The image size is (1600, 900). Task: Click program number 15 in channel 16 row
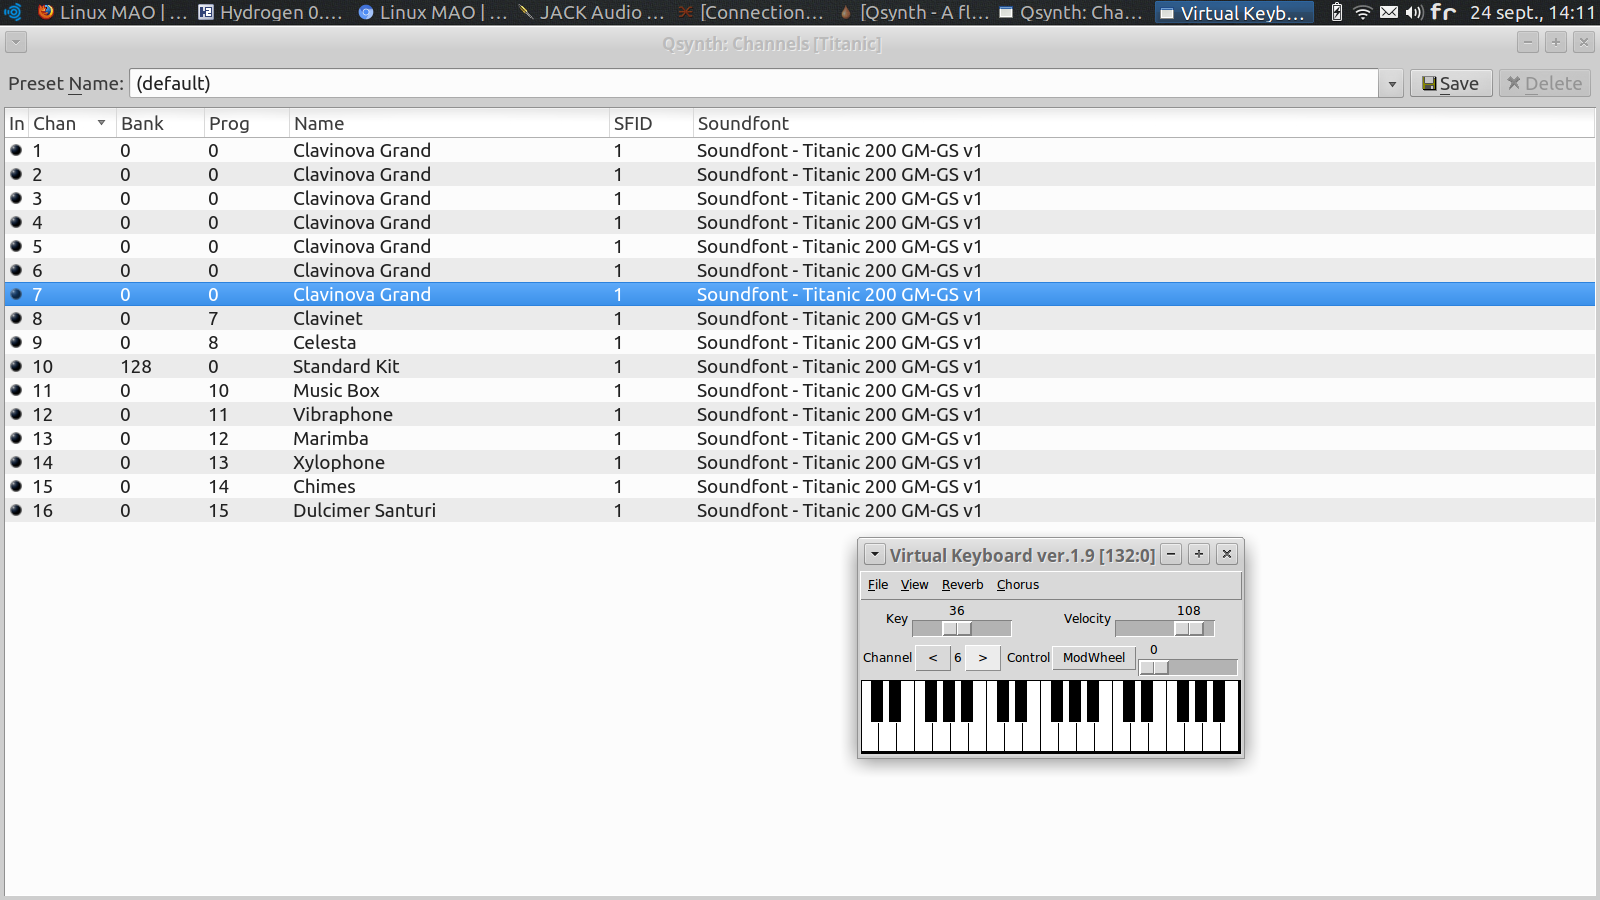[x=219, y=510]
